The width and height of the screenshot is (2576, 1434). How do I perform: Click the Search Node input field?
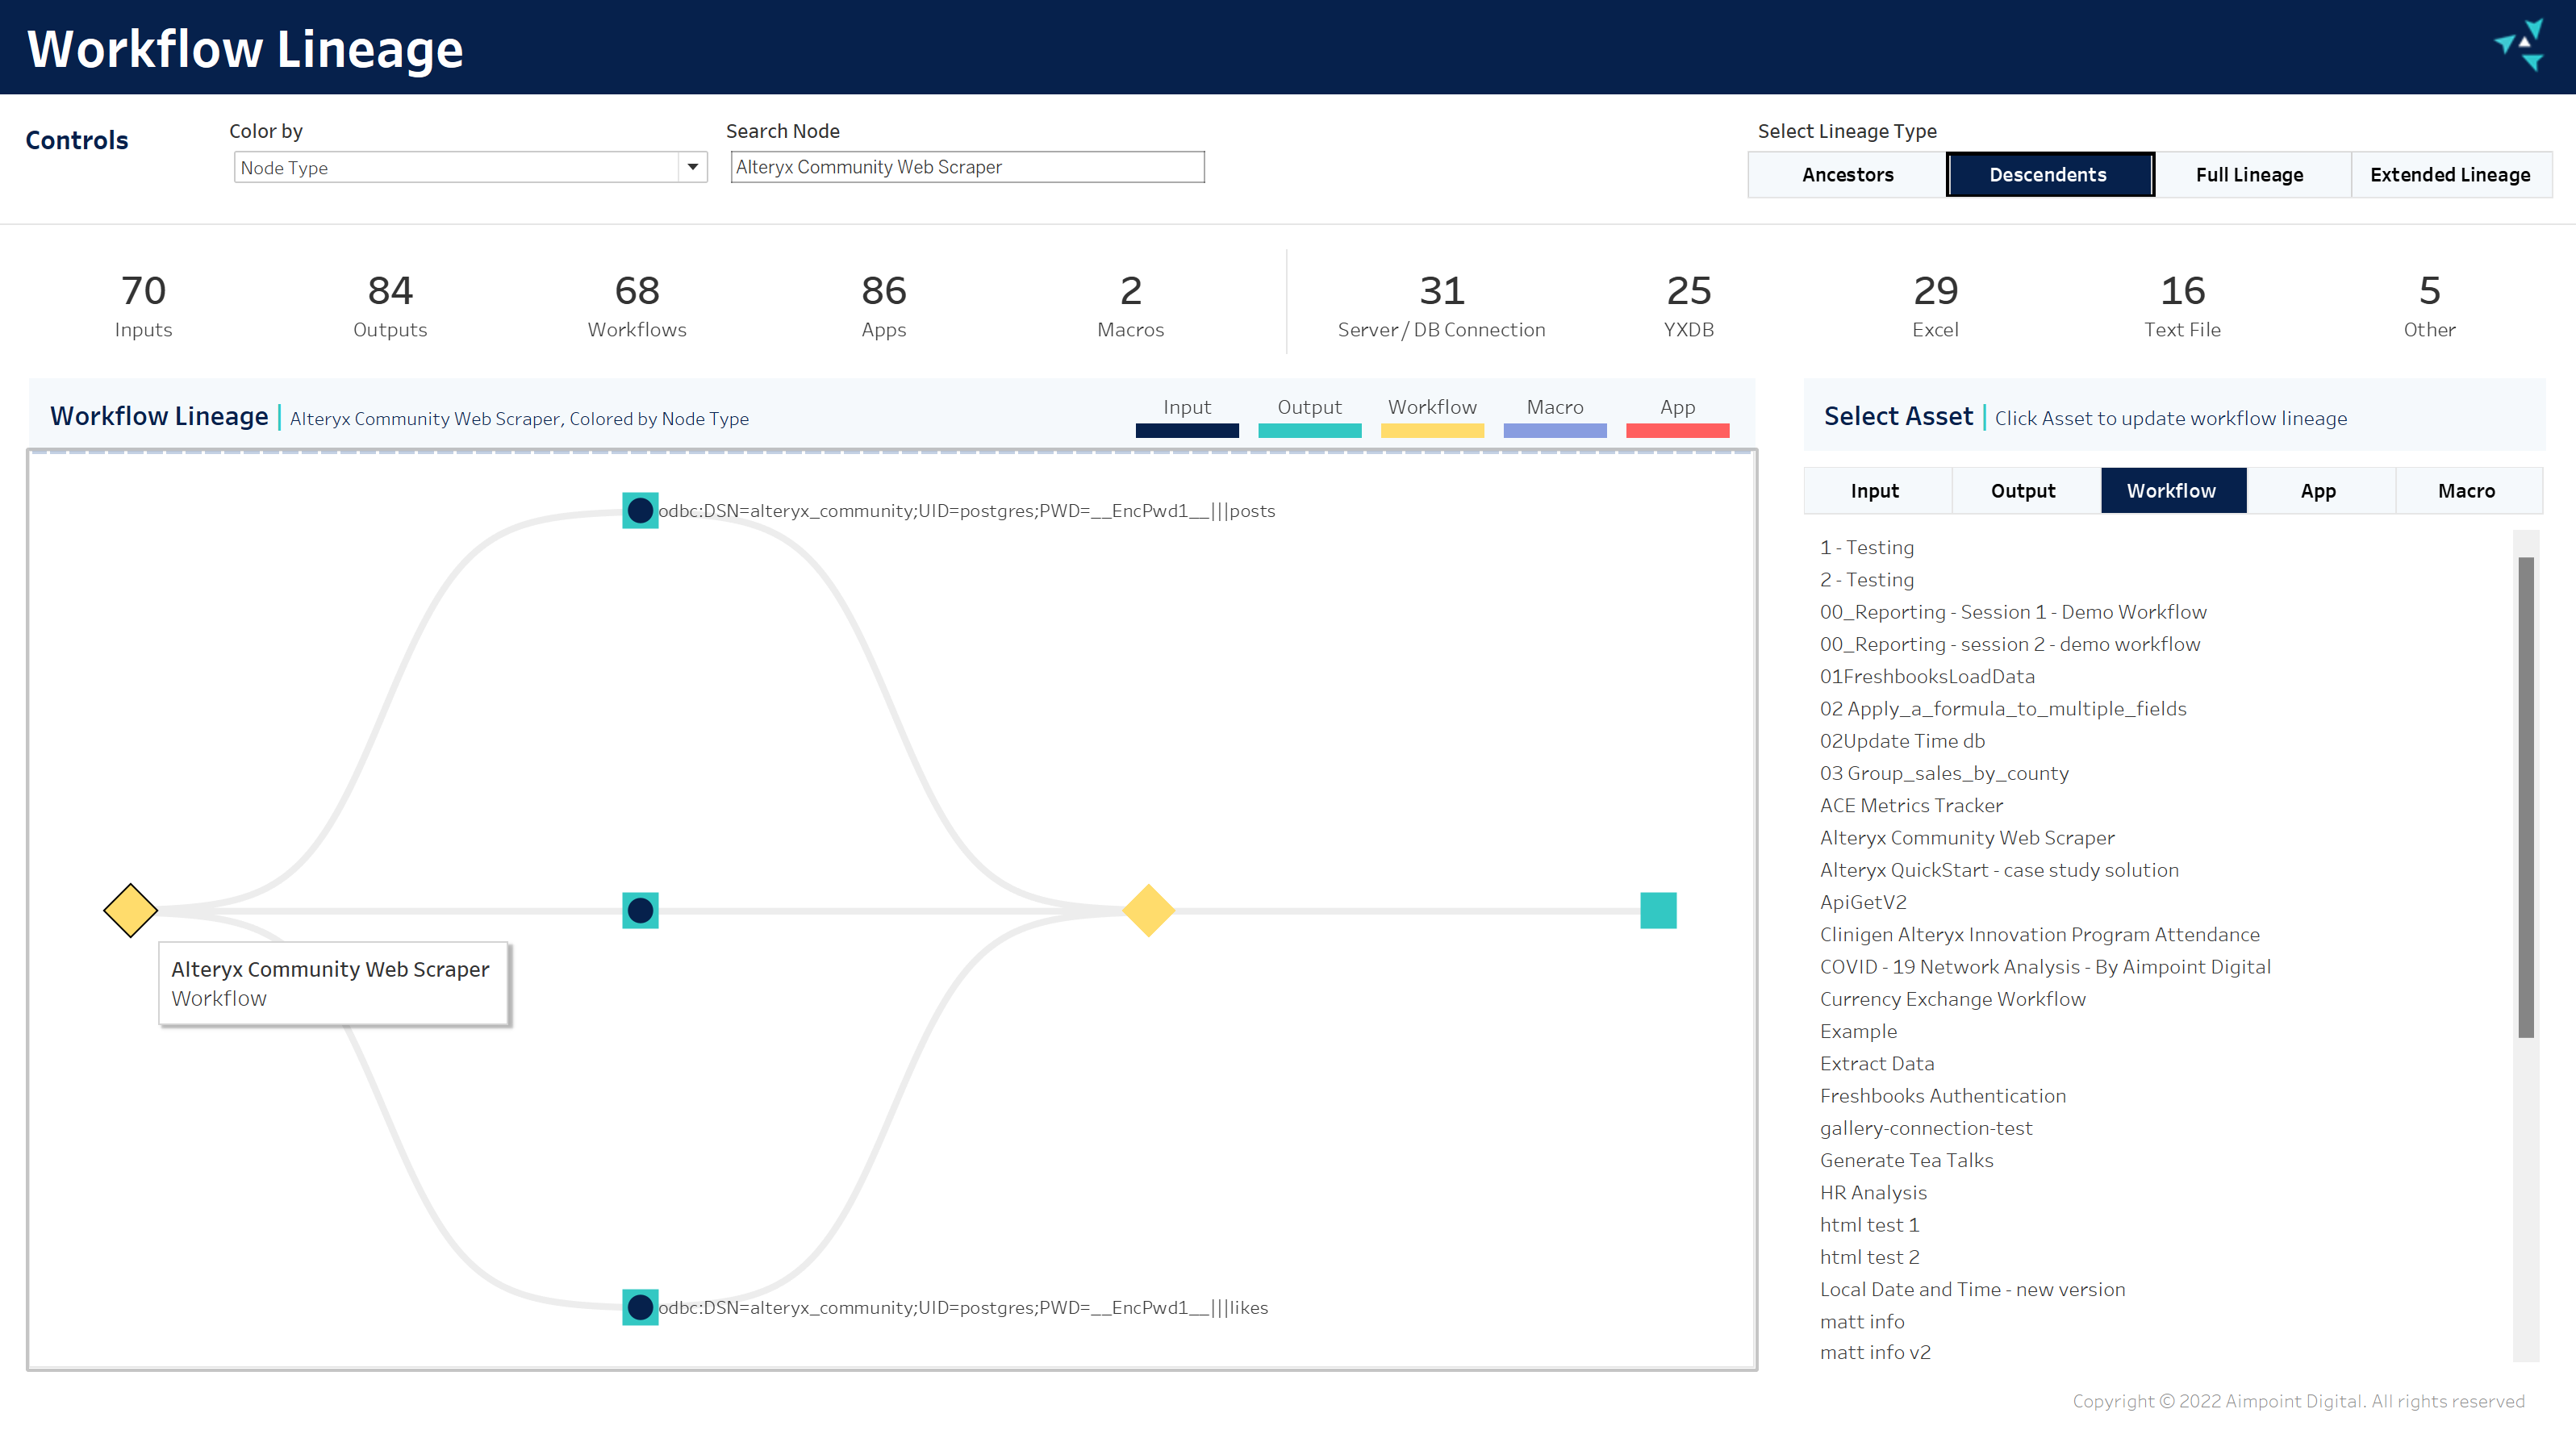pos(967,167)
